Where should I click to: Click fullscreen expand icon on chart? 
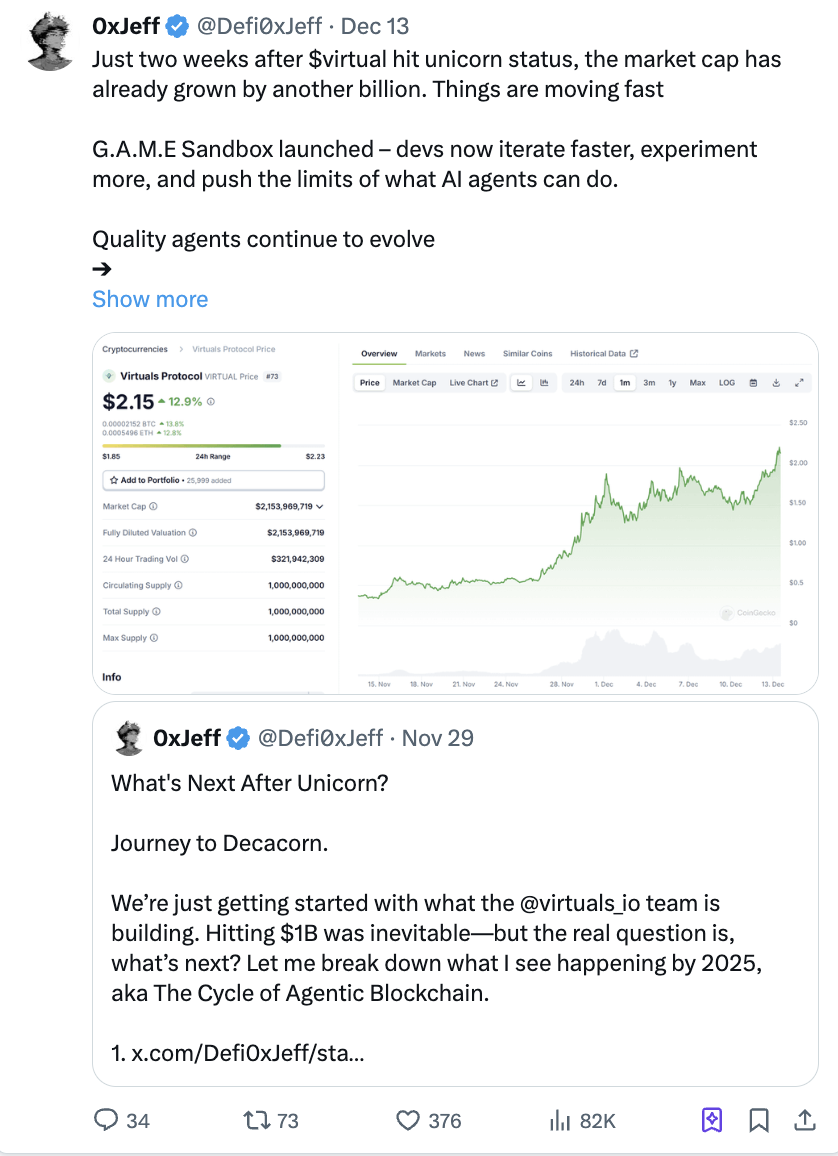point(799,383)
